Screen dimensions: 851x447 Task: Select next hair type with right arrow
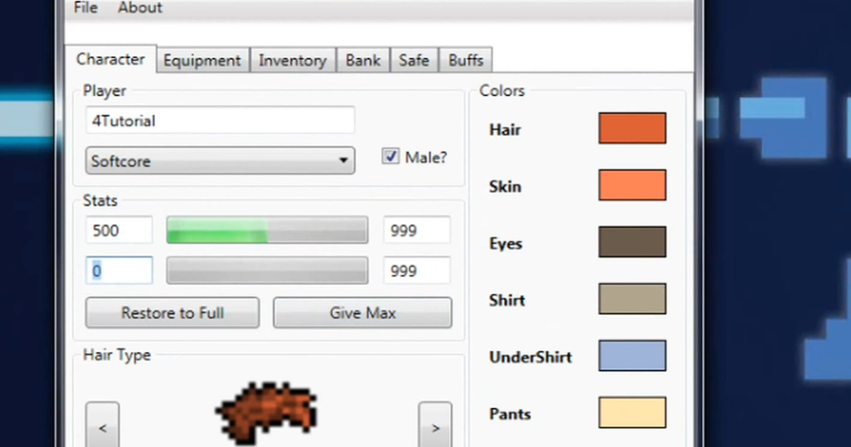tap(435, 426)
